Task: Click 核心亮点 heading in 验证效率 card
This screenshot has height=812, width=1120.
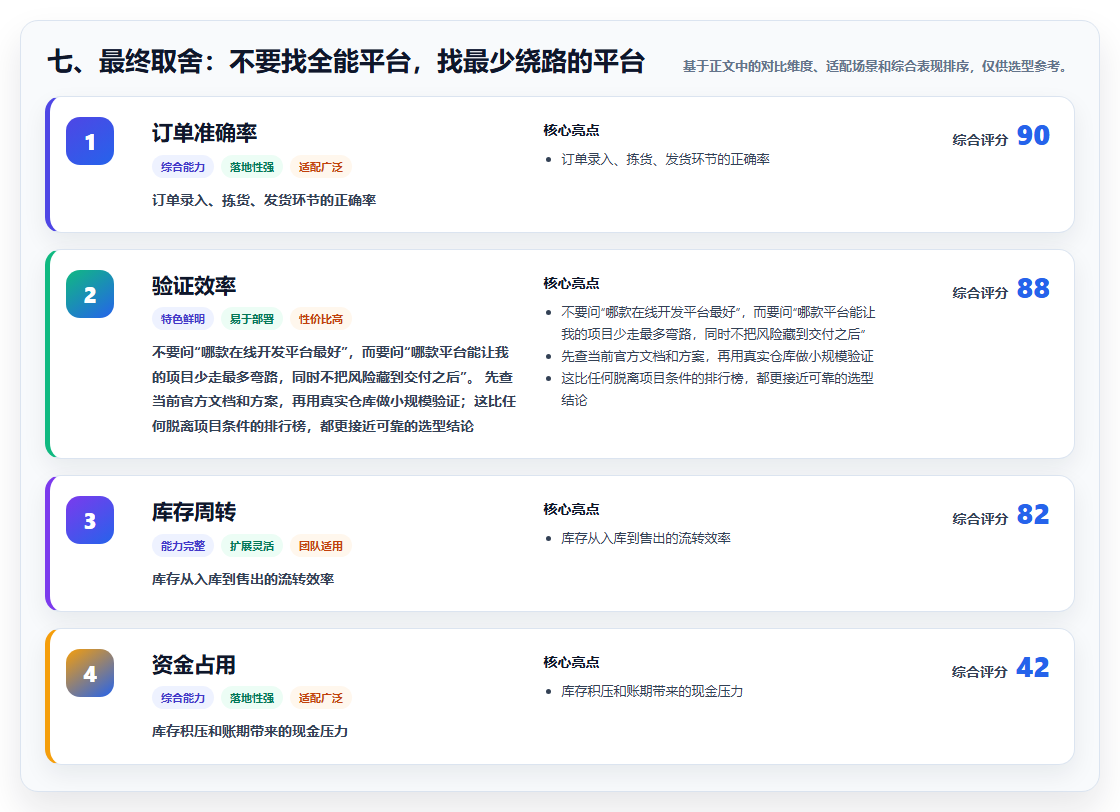Action: (x=571, y=284)
